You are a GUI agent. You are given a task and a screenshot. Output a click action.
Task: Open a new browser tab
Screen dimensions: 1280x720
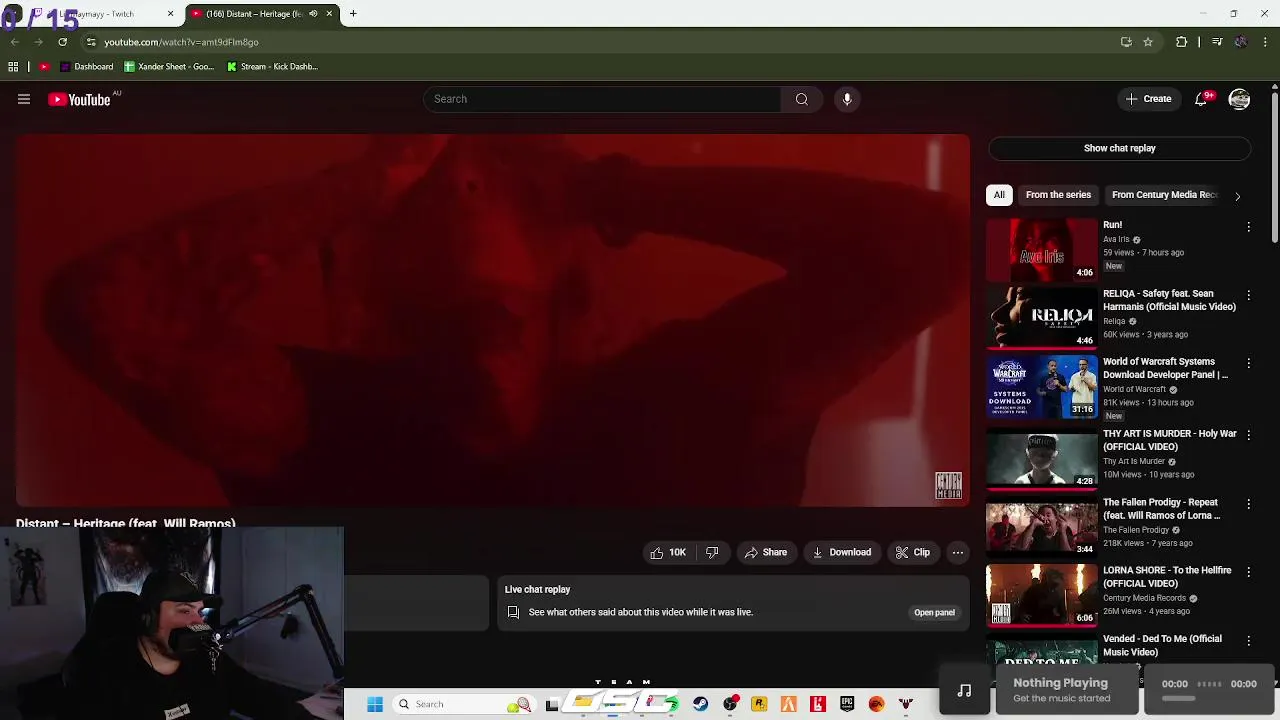353,14
